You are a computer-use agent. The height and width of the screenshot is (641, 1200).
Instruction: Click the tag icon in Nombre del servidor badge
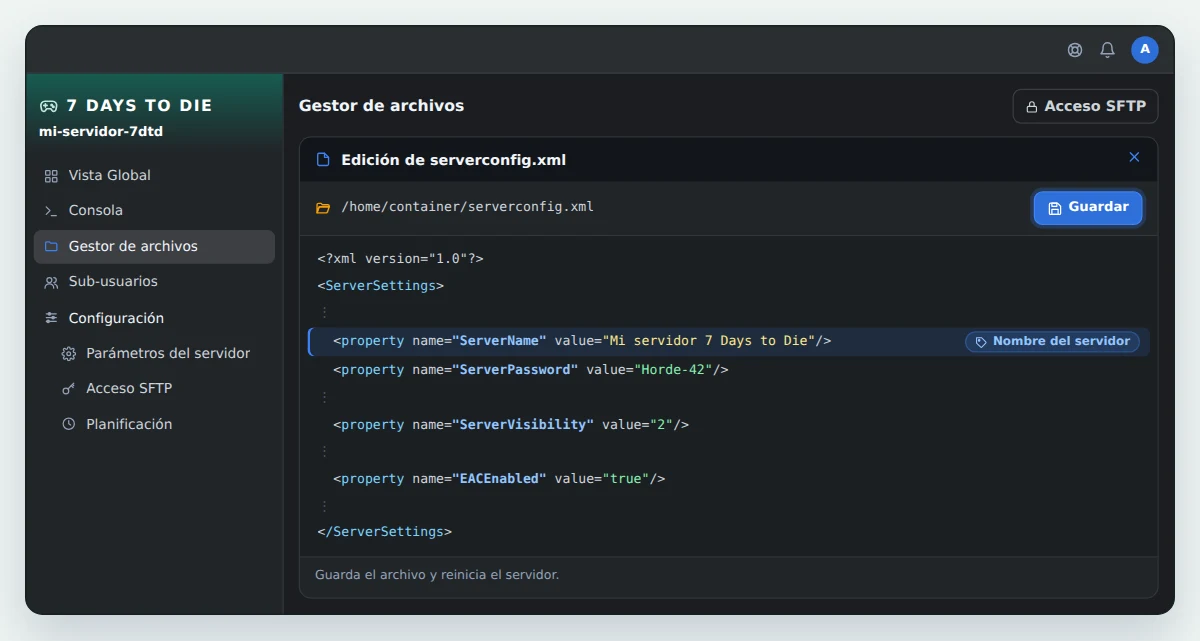point(981,342)
